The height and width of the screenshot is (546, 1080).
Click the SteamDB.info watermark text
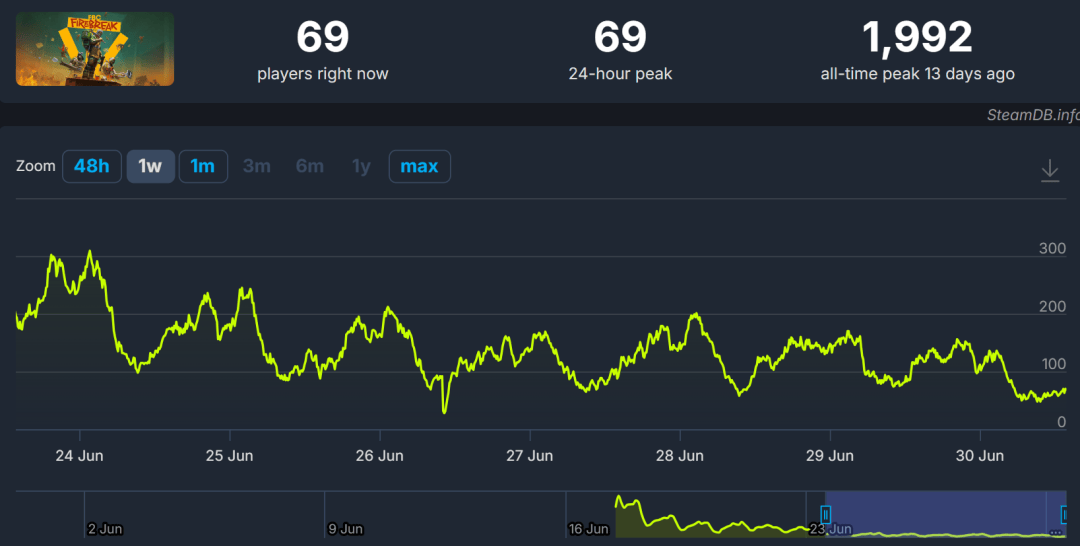coord(1033,115)
